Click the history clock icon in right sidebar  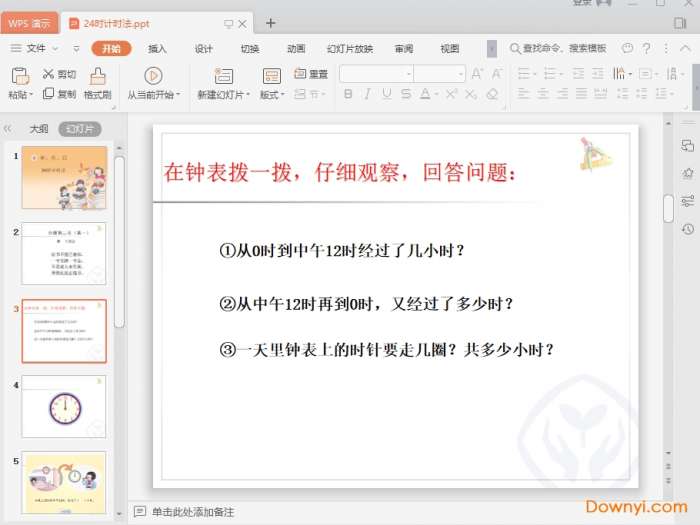point(688,229)
